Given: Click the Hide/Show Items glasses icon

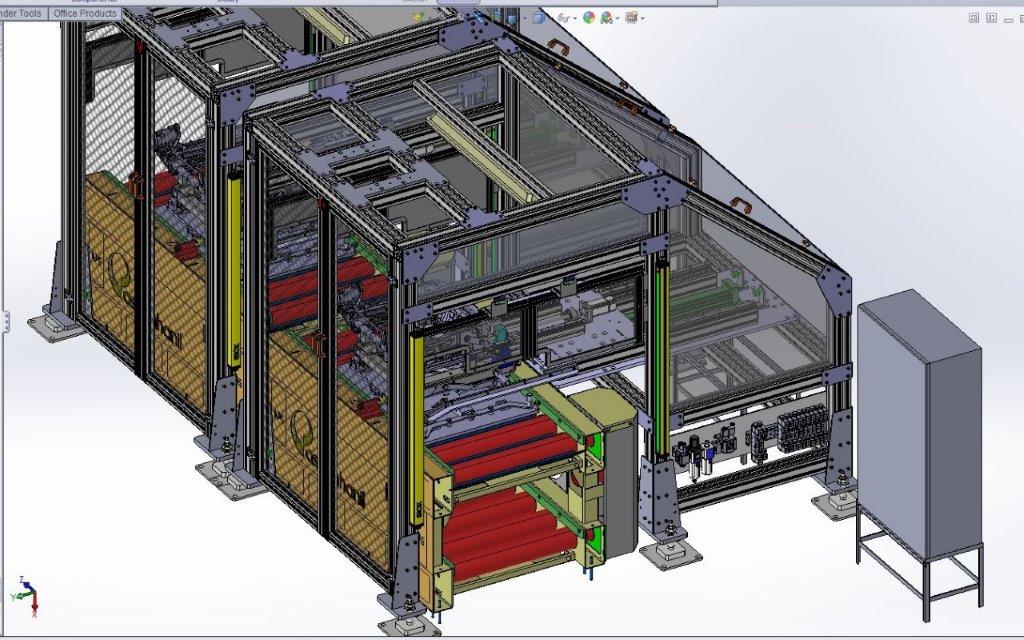Looking at the screenshot, I should [564, 17].
